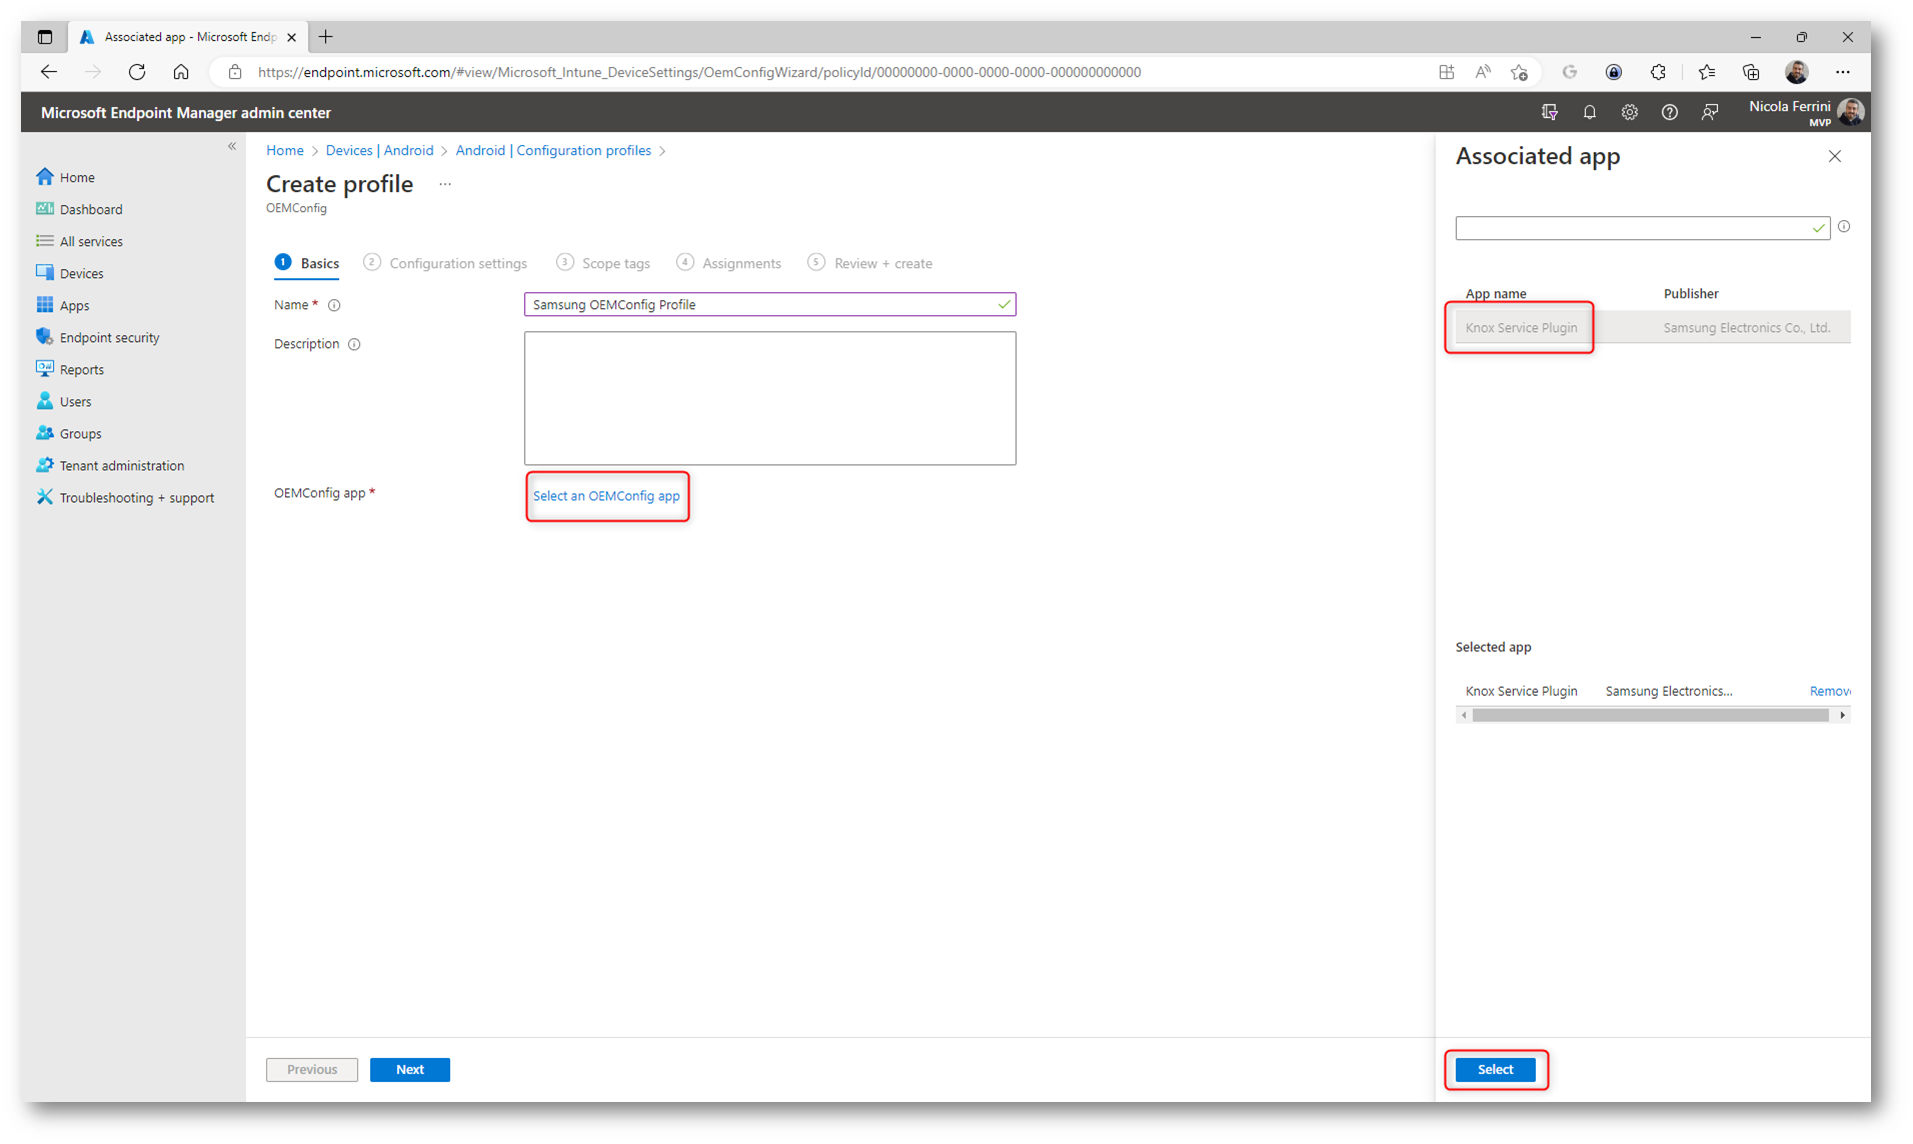Remove the selected Knox Service Plugin
This screenshot has width=1913, height=1144.
click(x=1830, y=691)
